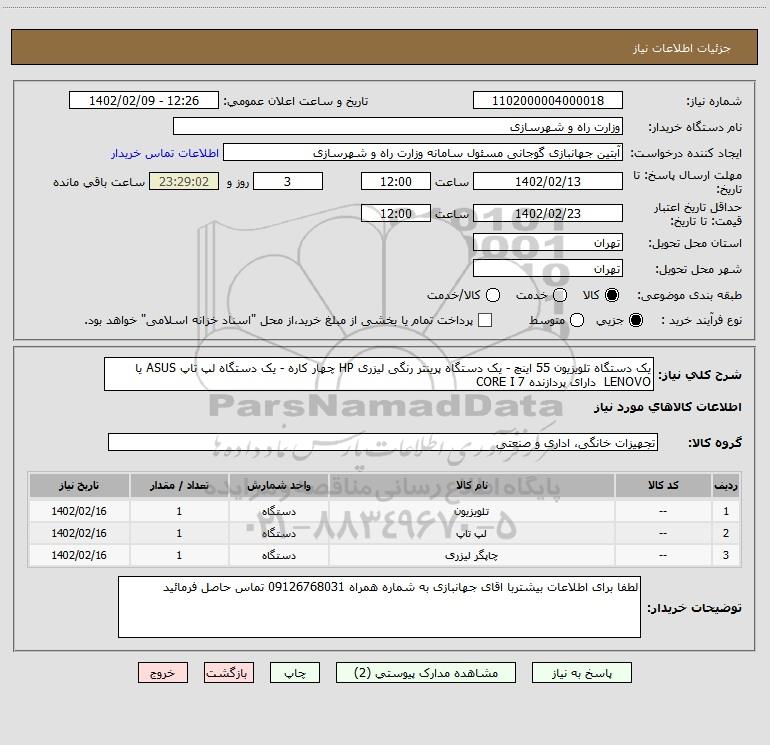Screen dimensions: 770x745
Task: Click the request creator name field
Action: (x=423, y=153)
